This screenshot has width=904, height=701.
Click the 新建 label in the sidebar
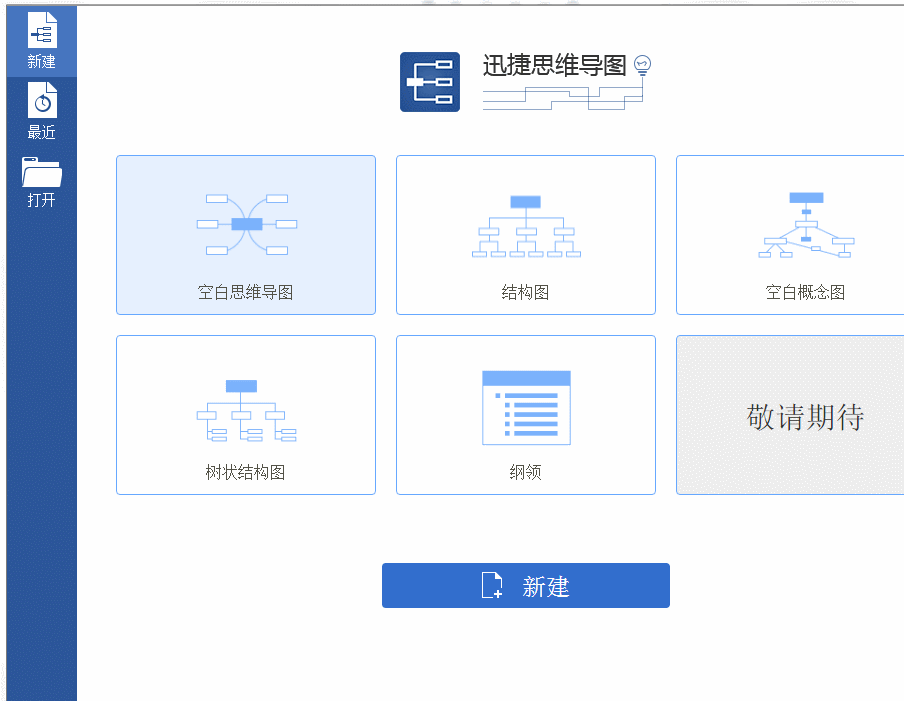tap(42, 62)
